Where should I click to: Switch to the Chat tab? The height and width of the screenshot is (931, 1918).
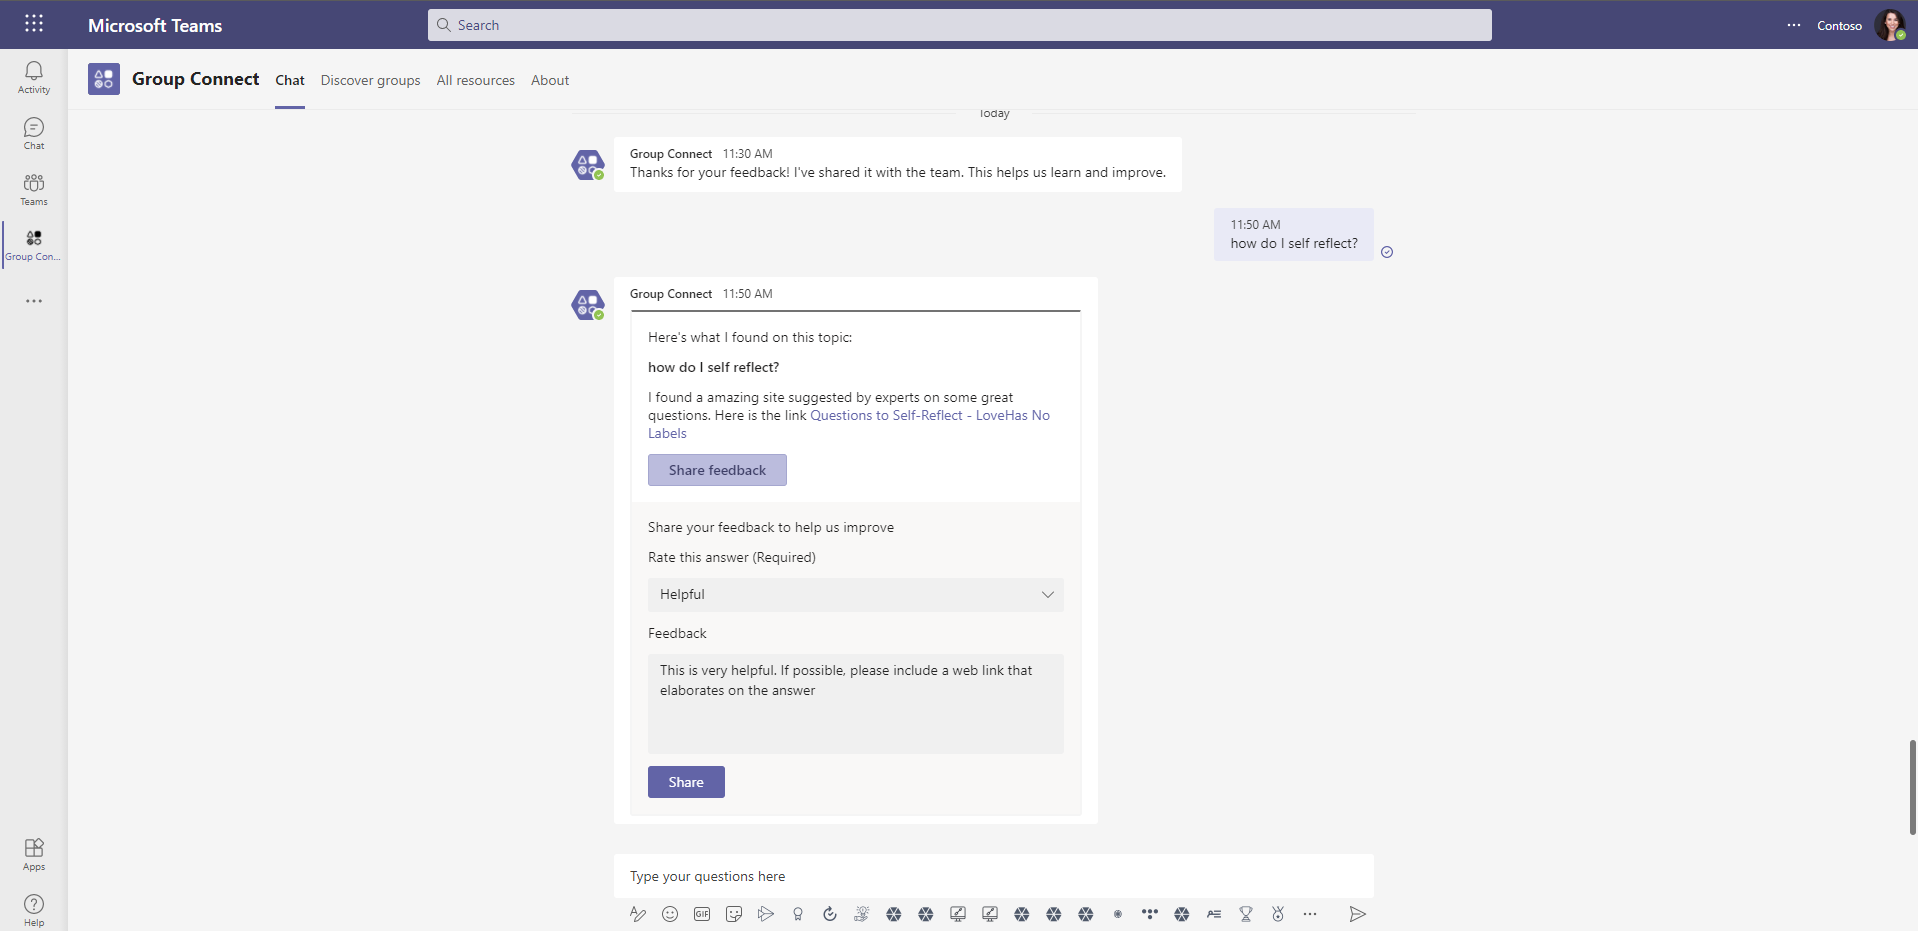(290, 80)
